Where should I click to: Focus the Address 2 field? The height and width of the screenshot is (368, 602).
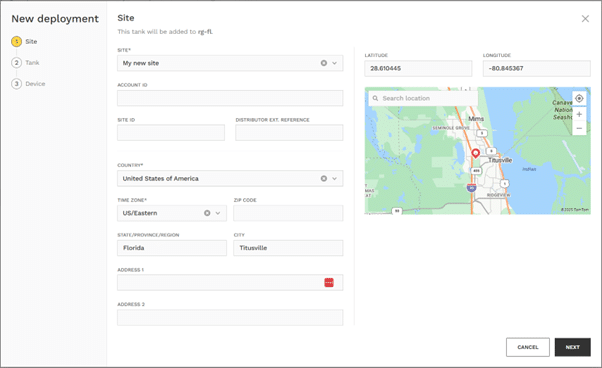pyautogui.click(x=230, y=318)
